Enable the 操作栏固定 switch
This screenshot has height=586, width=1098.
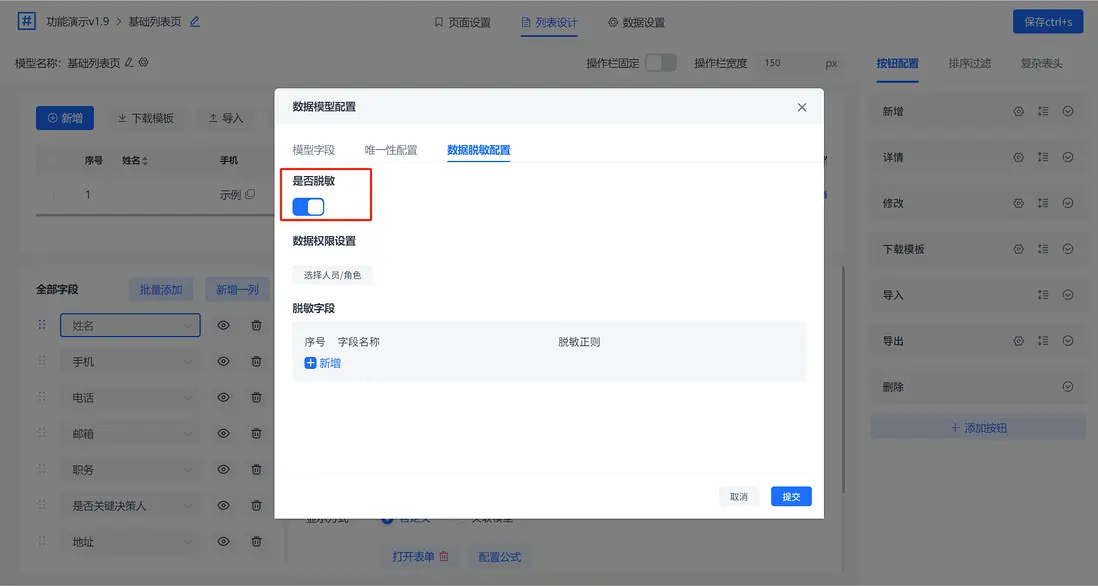coord(659,61)
